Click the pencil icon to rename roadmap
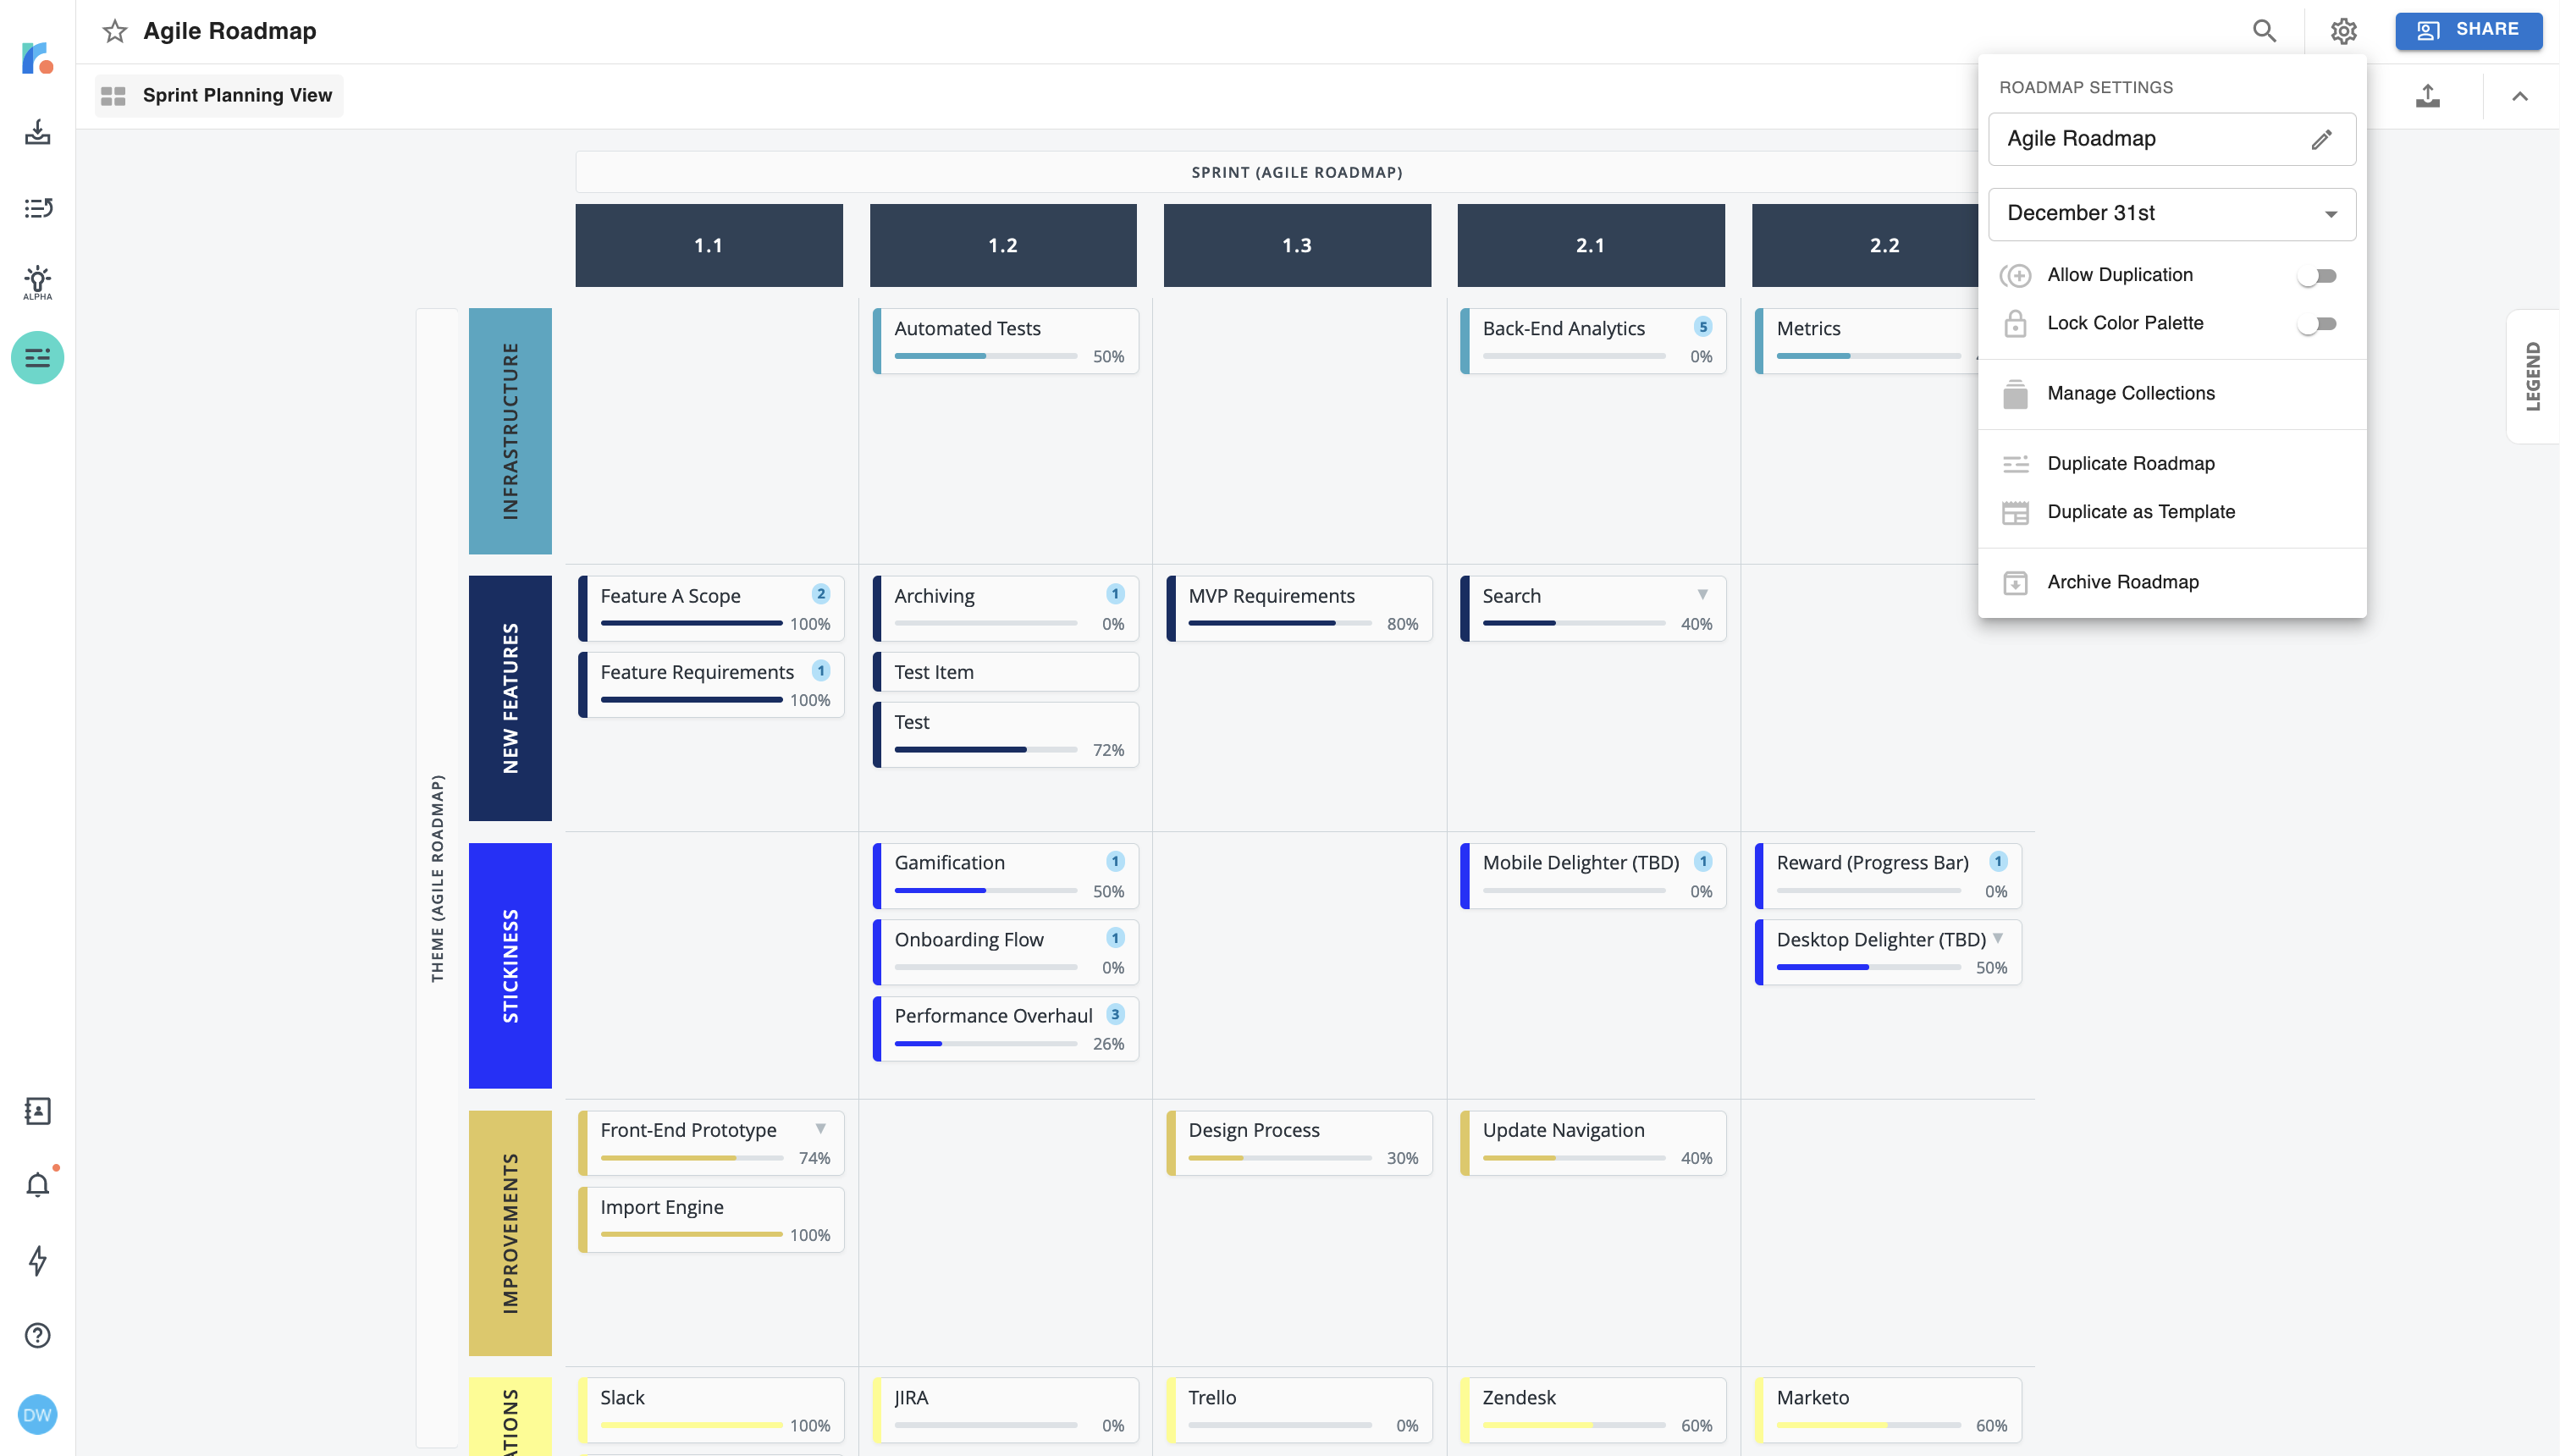 point(2322,139)
